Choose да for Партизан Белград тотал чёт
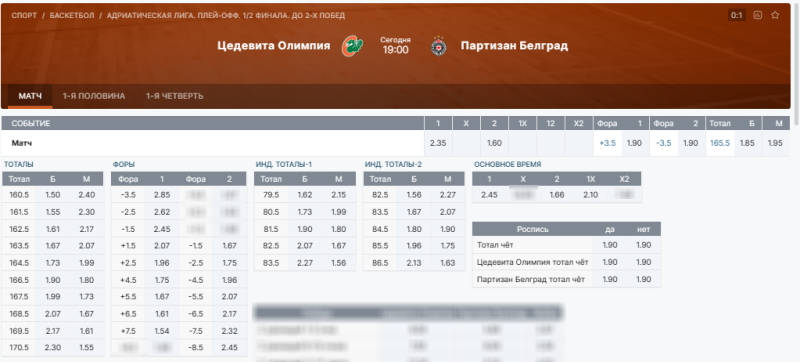This screenshot has width=800, height=362. (610, 279)
